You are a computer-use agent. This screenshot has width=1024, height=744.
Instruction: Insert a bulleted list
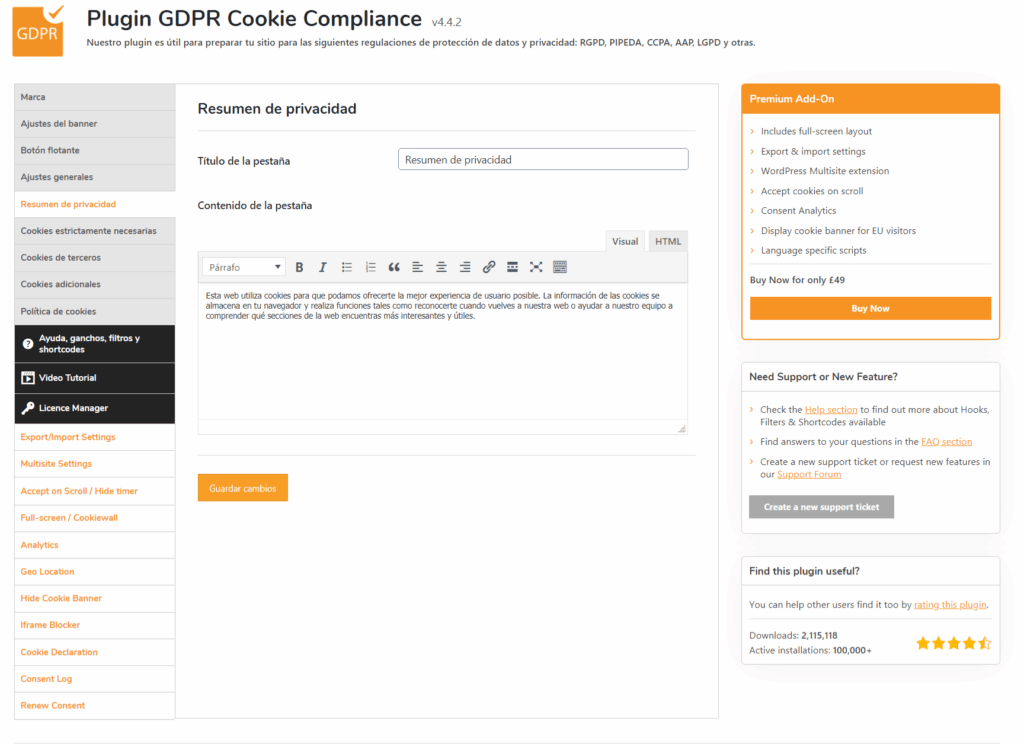pos(346,267)
